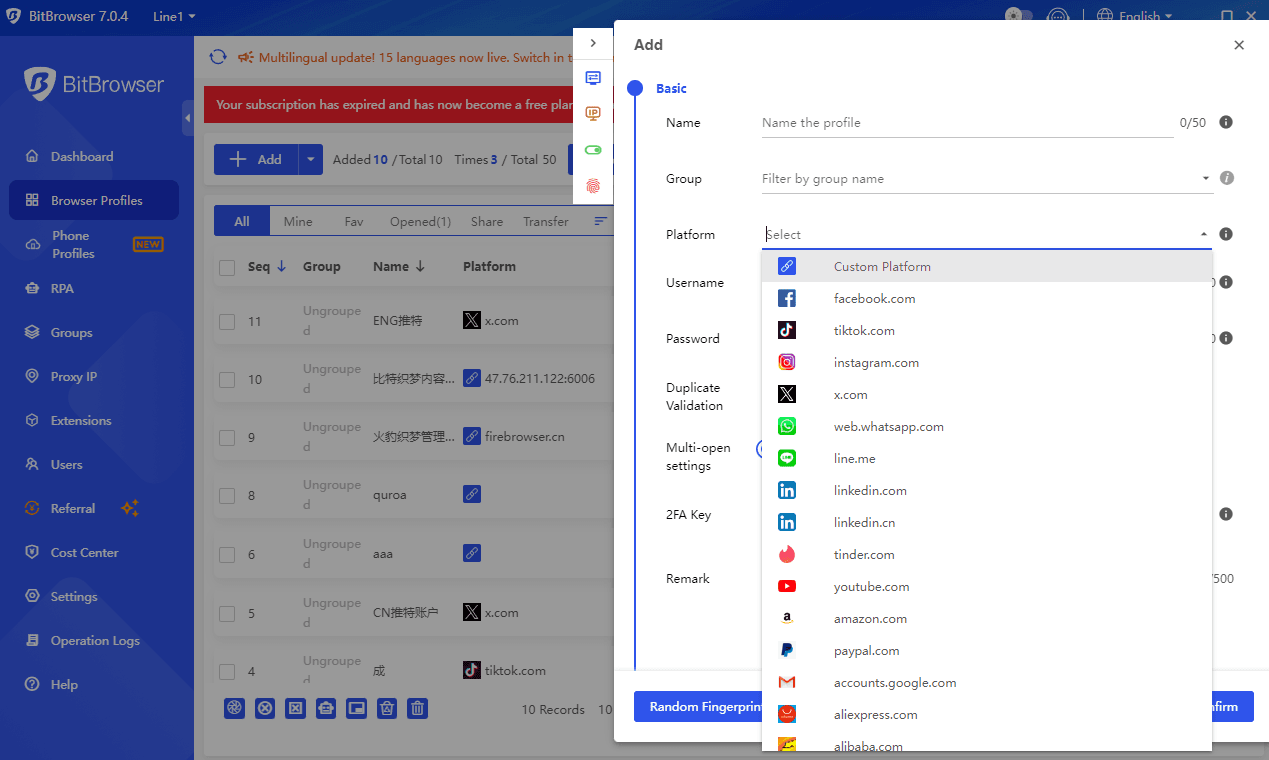The width and height of the screenshot is (1269, 760).
Task: Choose tiktok.com from platform list
Action: tap(986, 330)
